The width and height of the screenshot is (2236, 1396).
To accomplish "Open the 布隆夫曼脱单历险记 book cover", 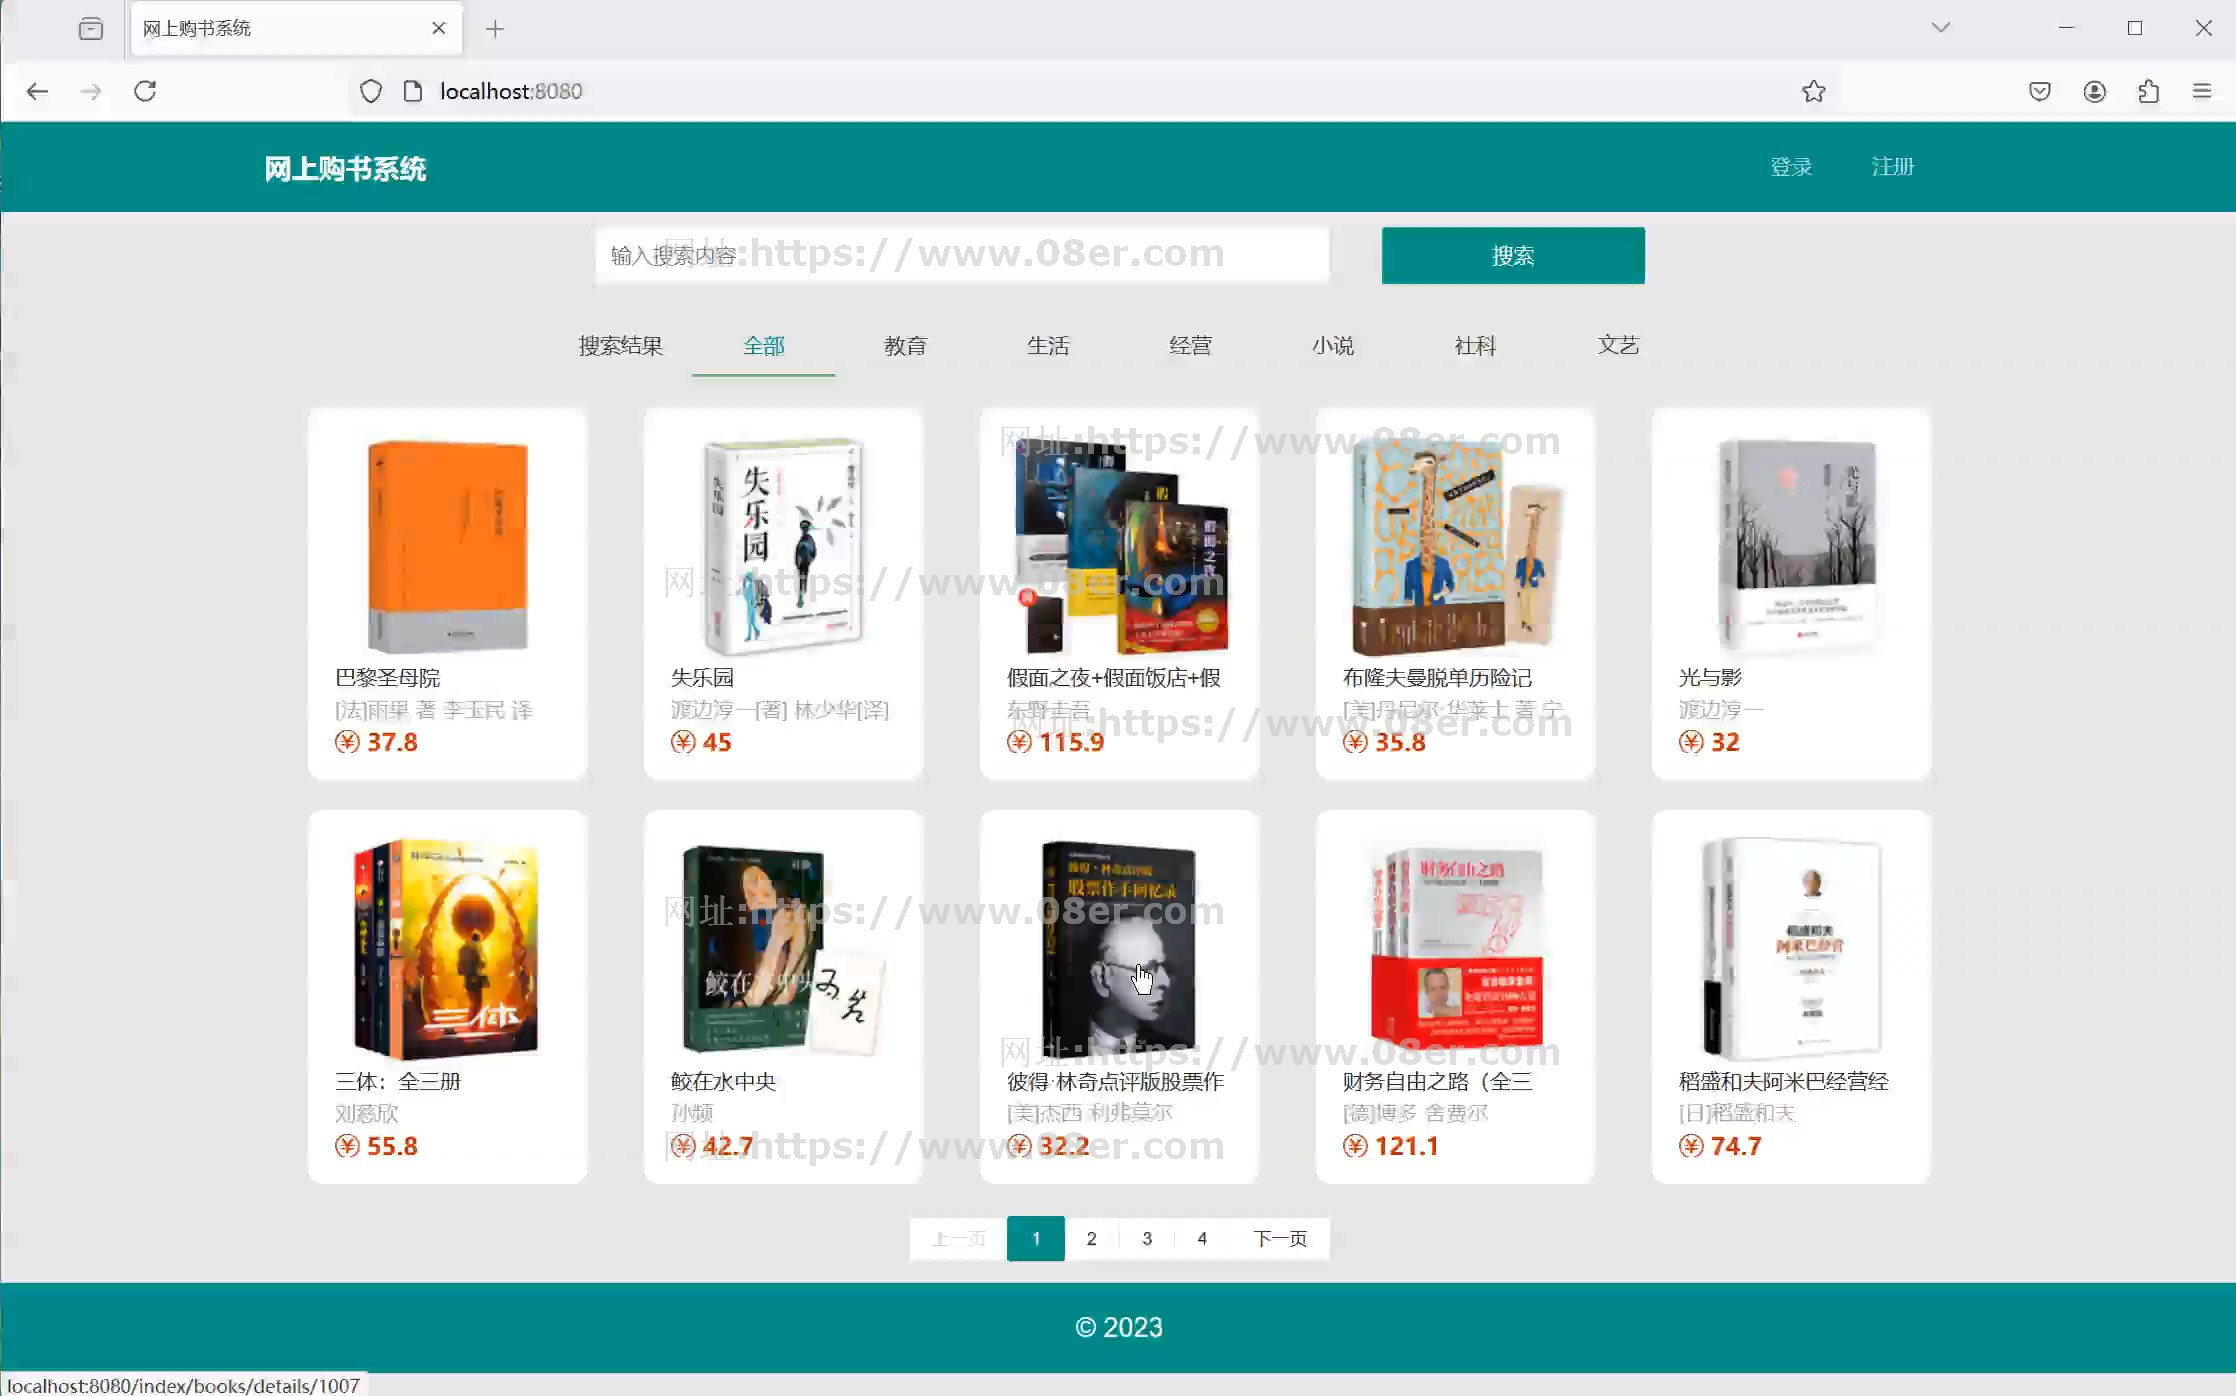I will 1455,548.
